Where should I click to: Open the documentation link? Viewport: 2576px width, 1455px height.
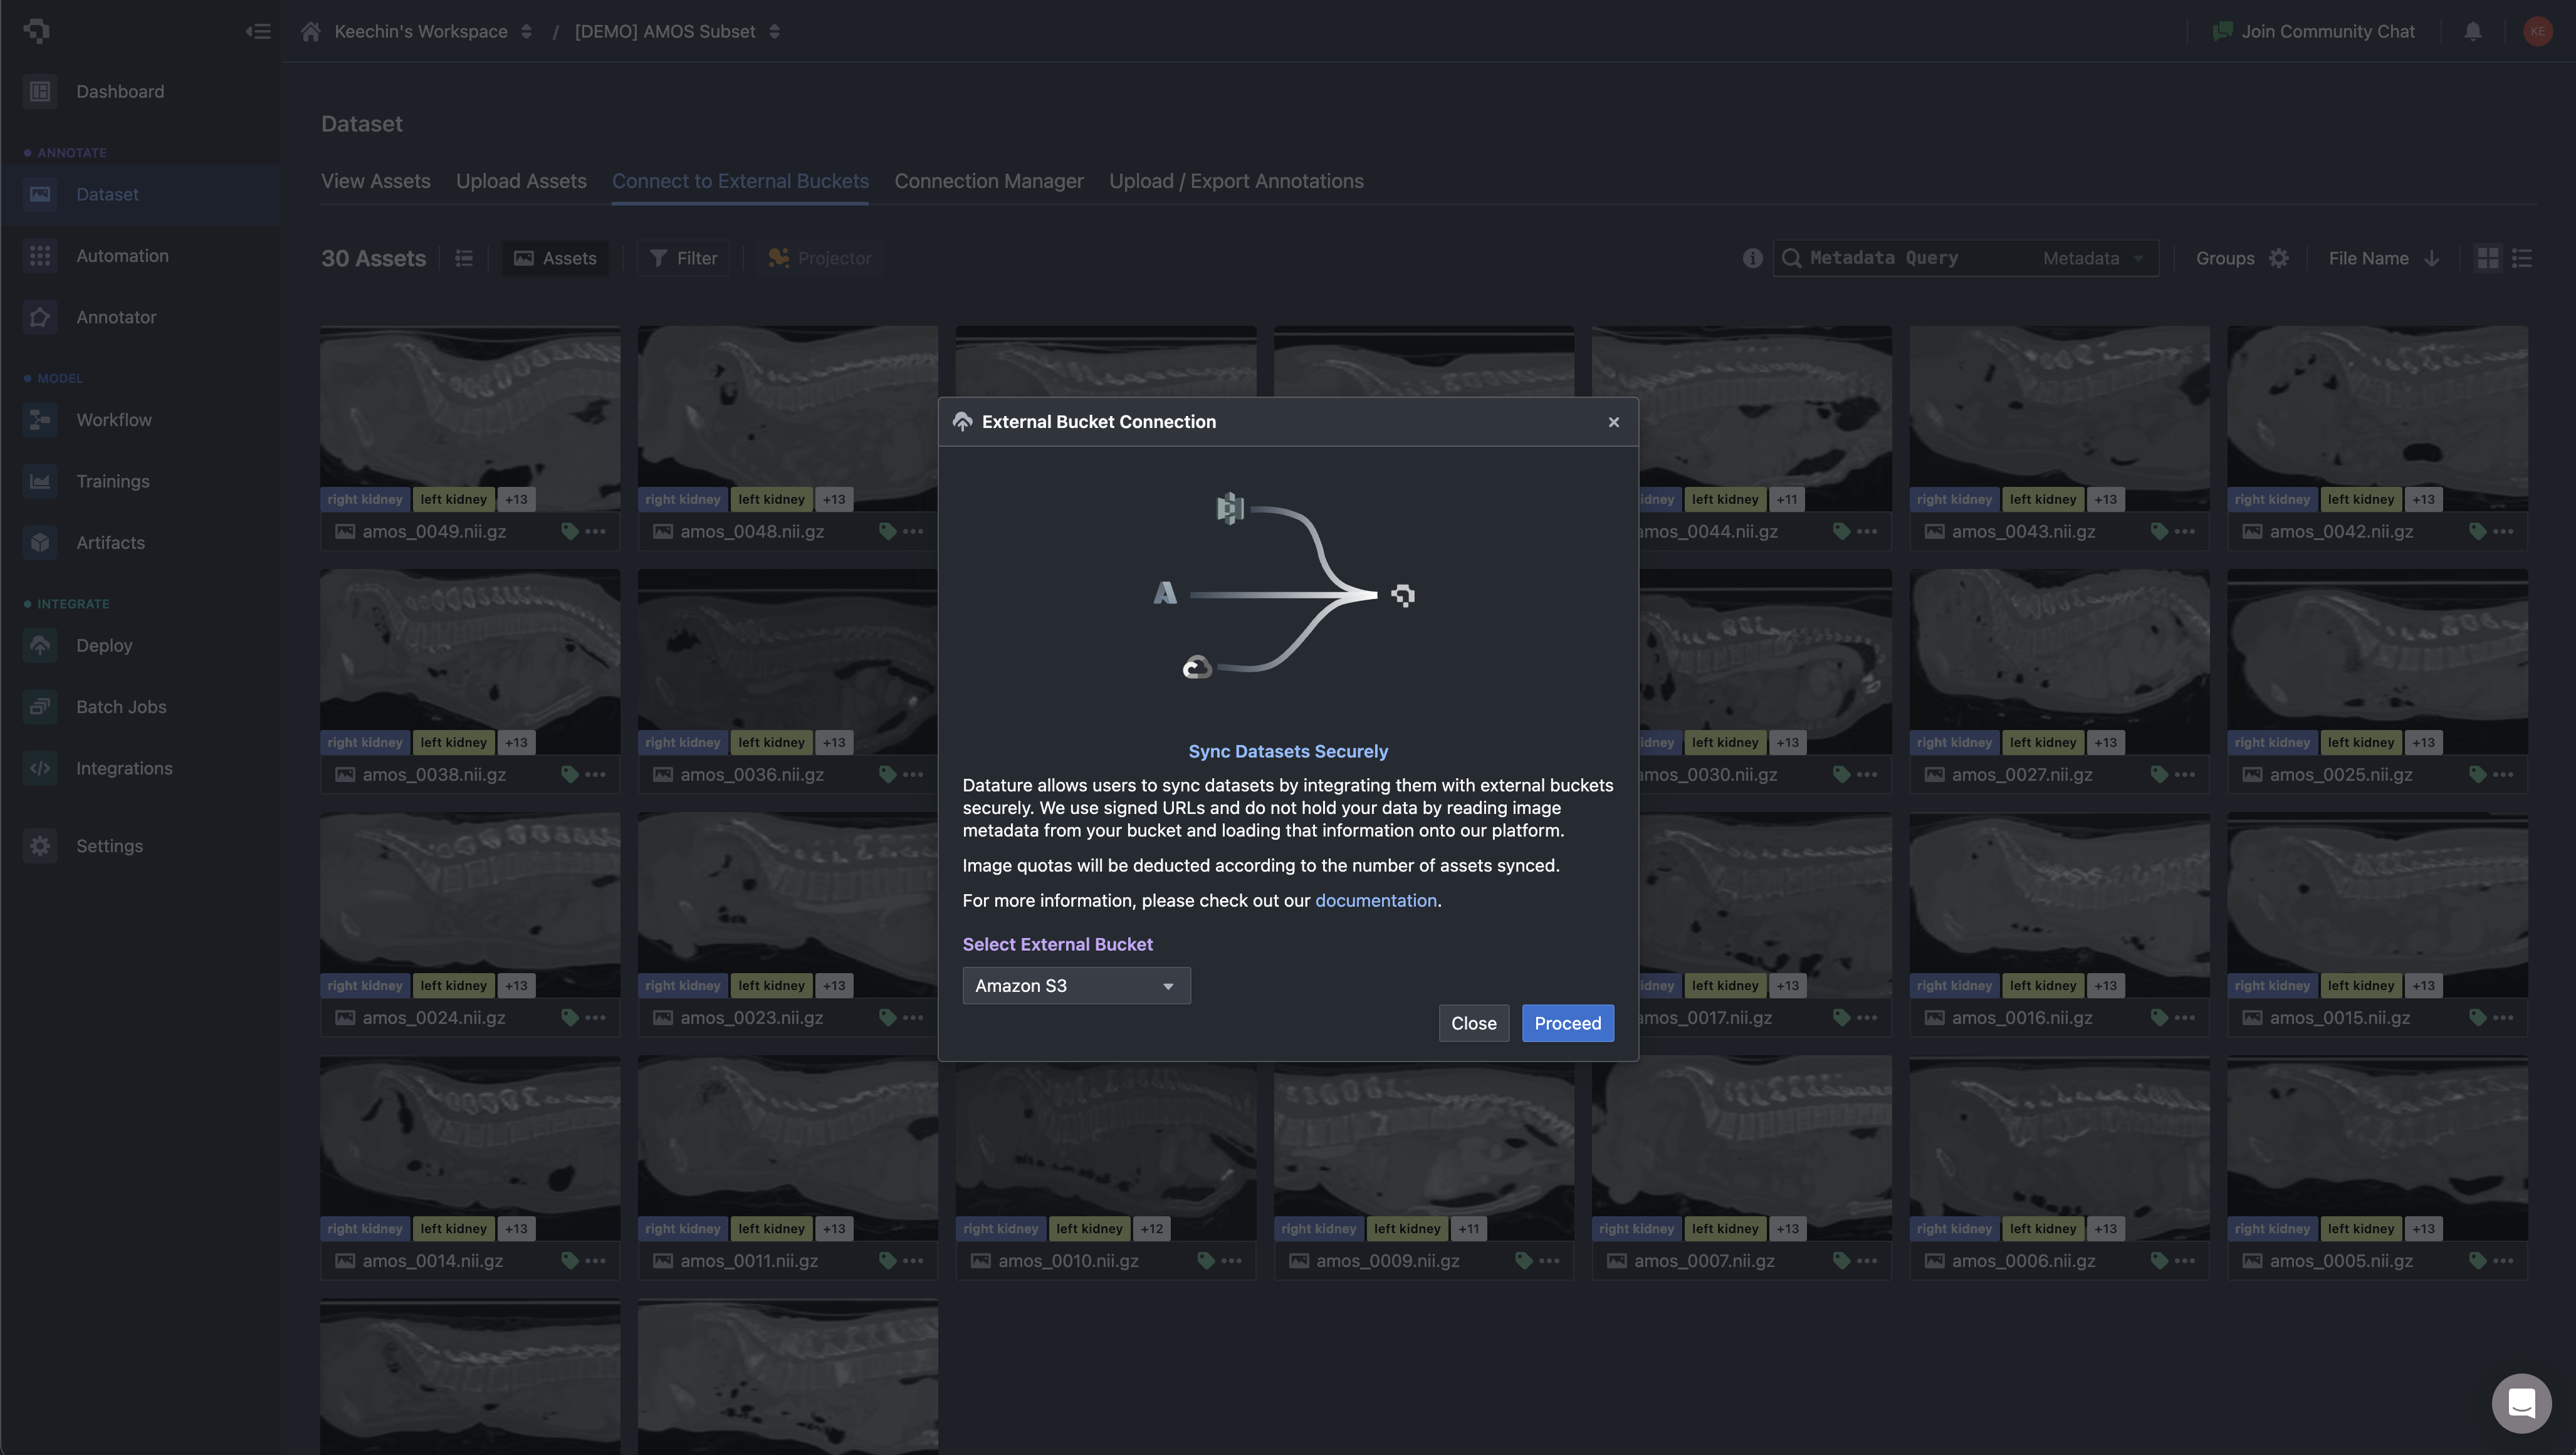[x=1375, y=900]
